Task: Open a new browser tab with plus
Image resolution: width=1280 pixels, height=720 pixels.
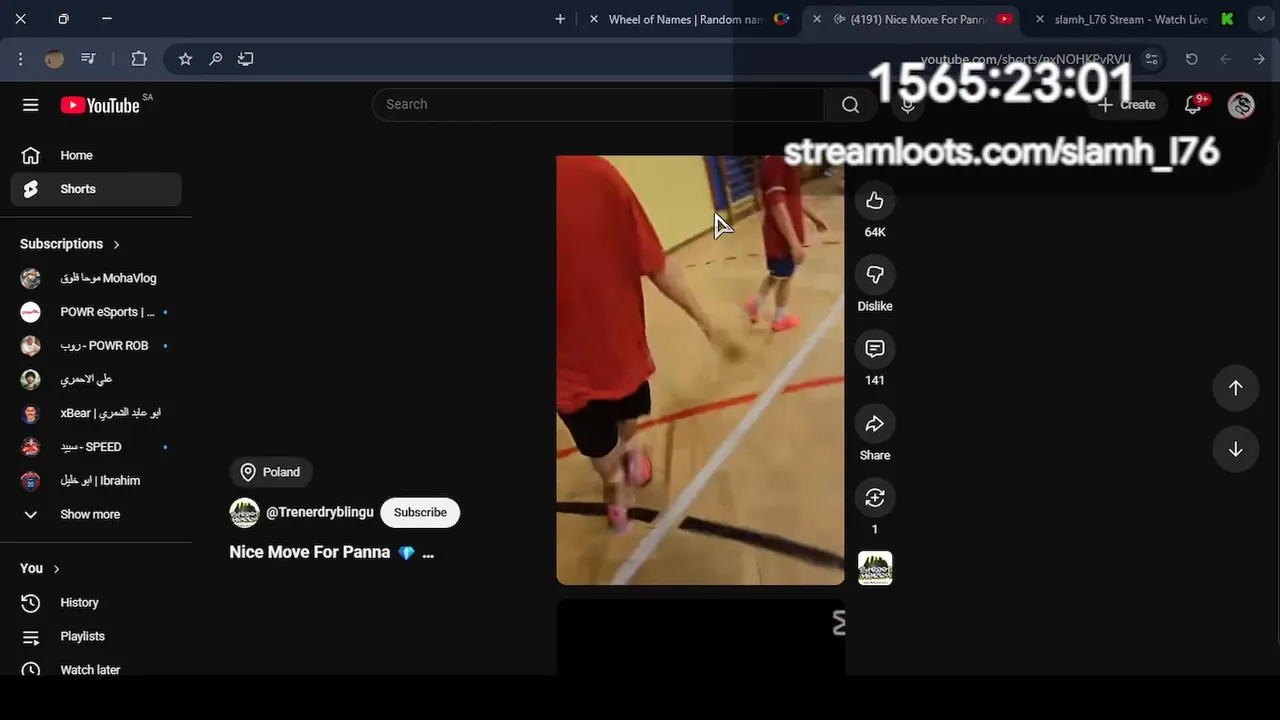Action: tap(560, 19)
